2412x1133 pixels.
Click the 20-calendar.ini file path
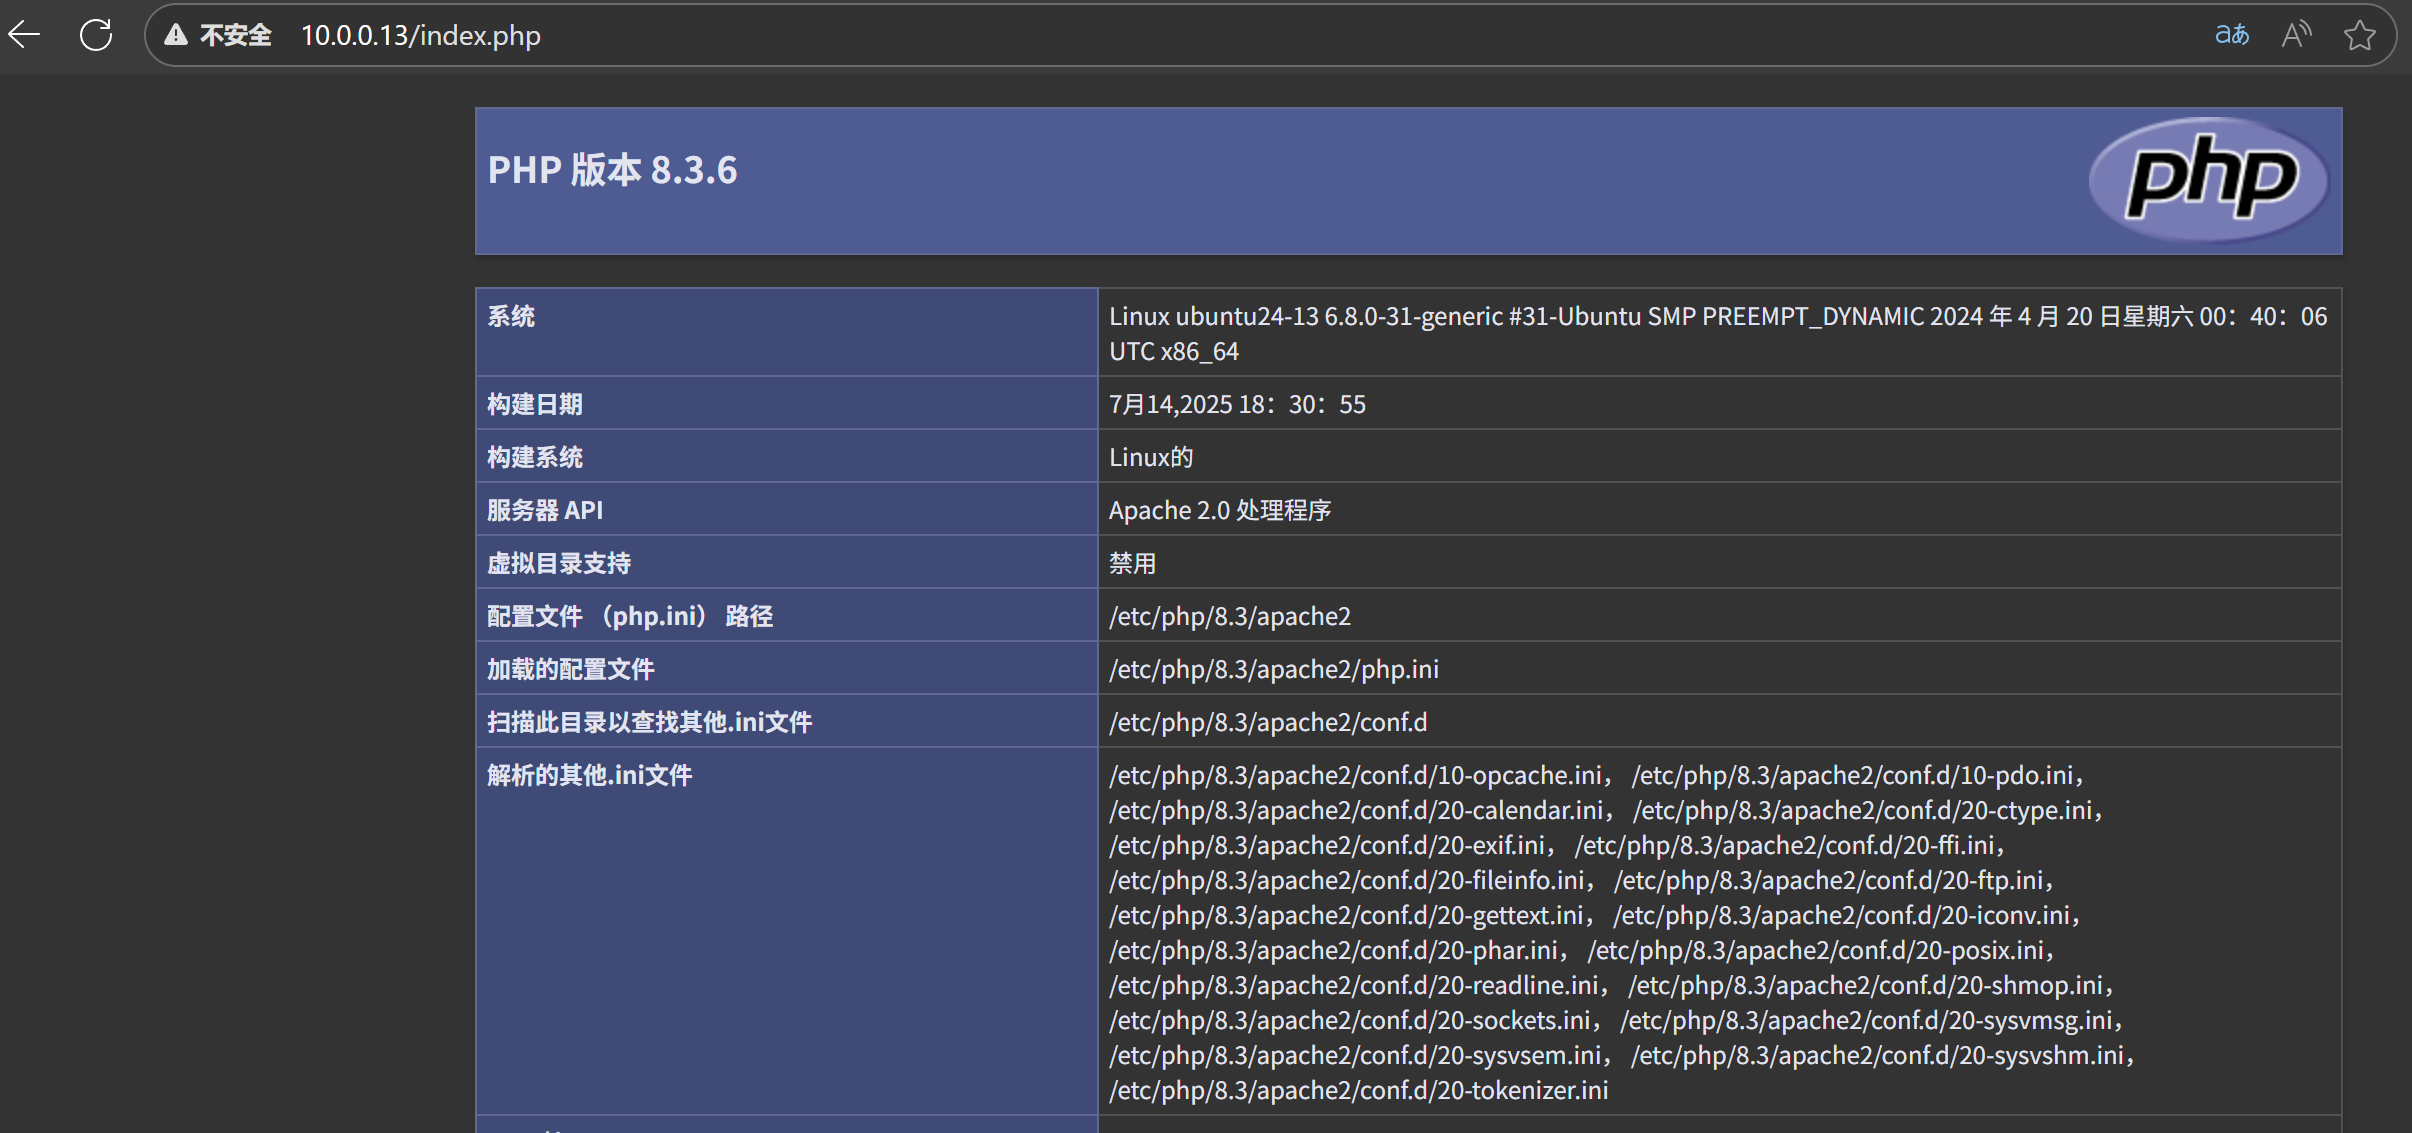pos(1357,810)
